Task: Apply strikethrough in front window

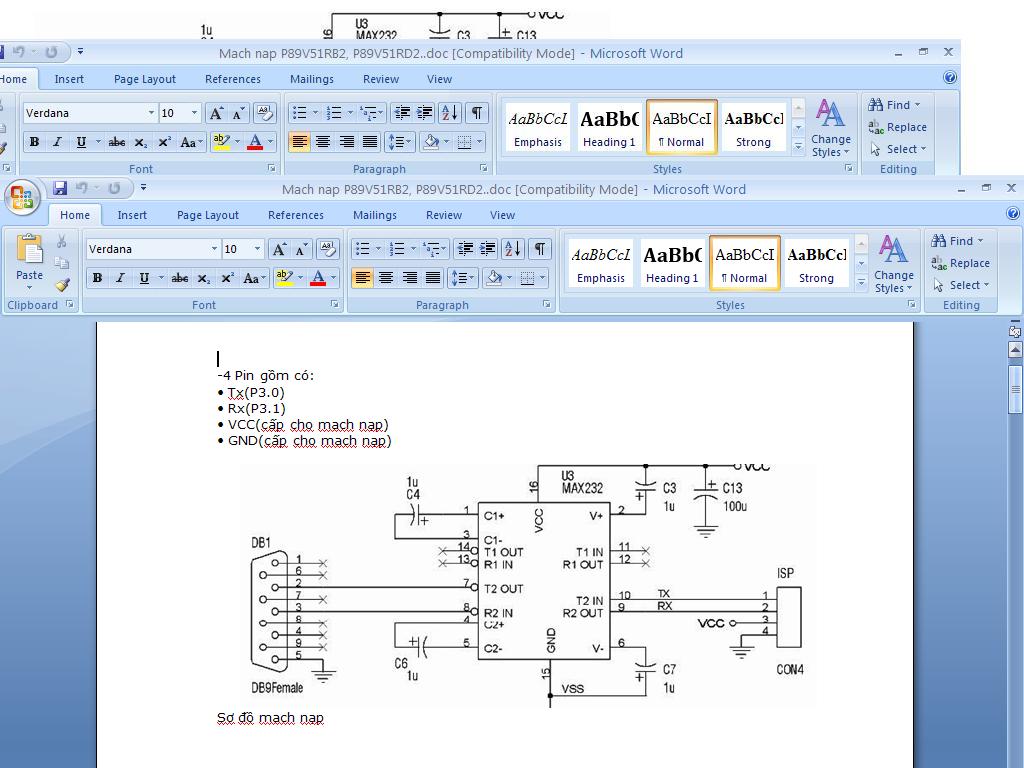Action: [x=180, y=278]
